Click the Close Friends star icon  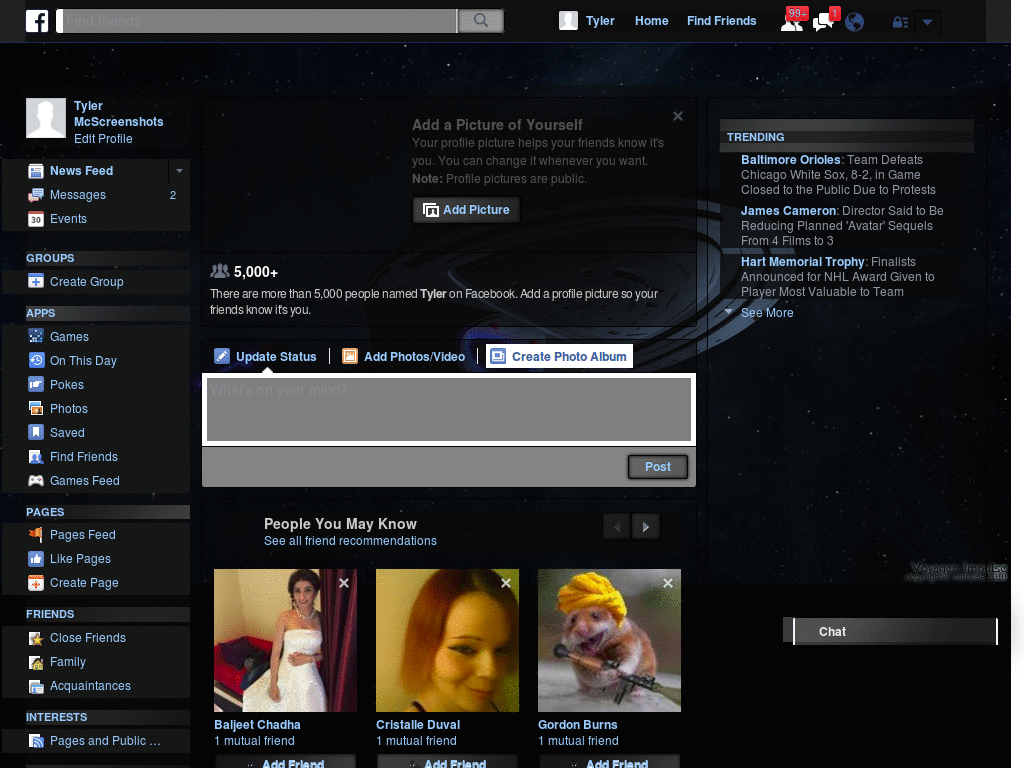coord(36,638)
